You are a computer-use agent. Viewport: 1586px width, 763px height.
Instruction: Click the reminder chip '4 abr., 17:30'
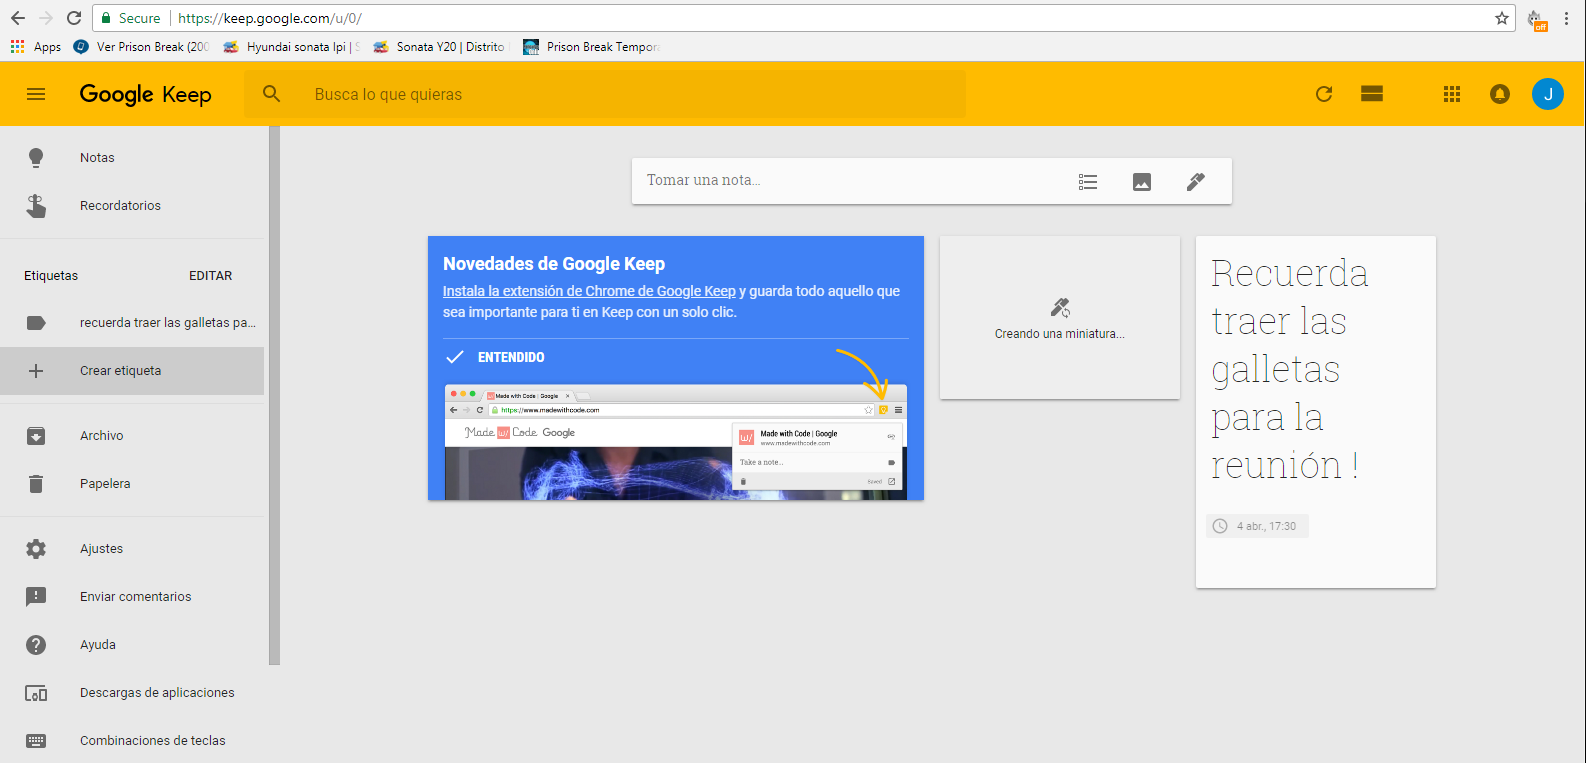(x=1257, y=526)
